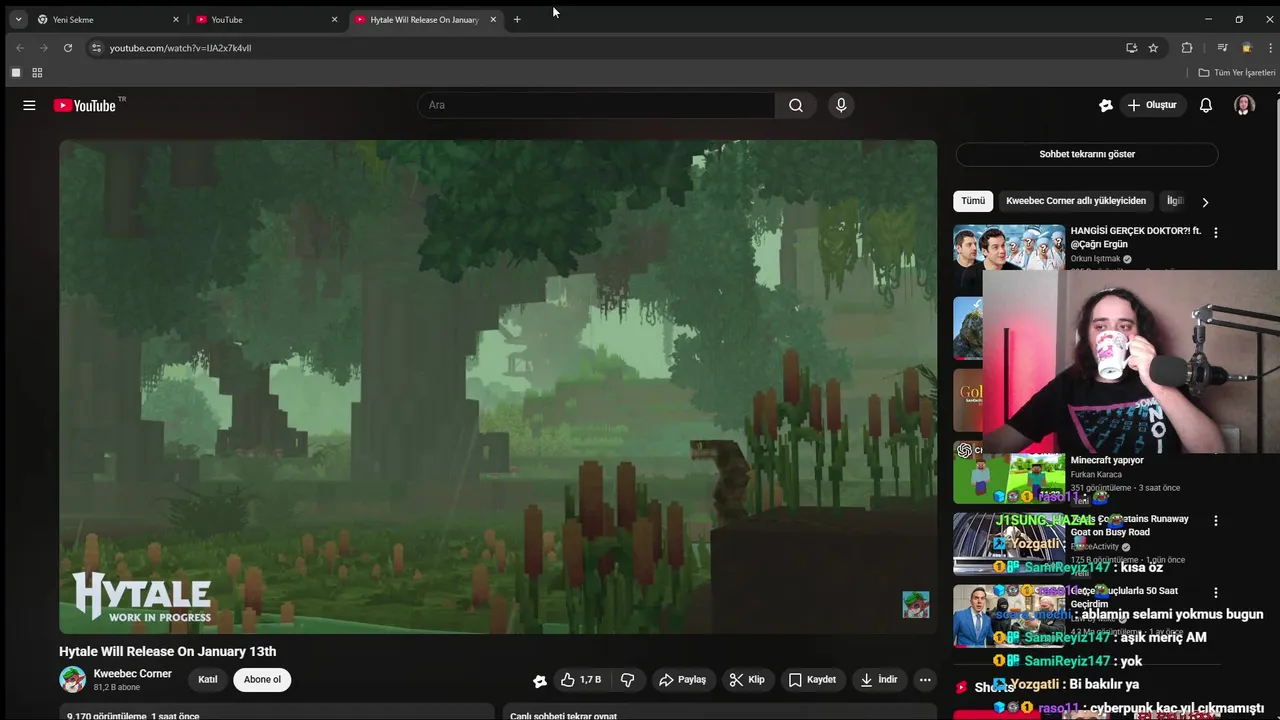
Task: Click the star badge icon beside Oluştur
Action: pos(1106,105)
